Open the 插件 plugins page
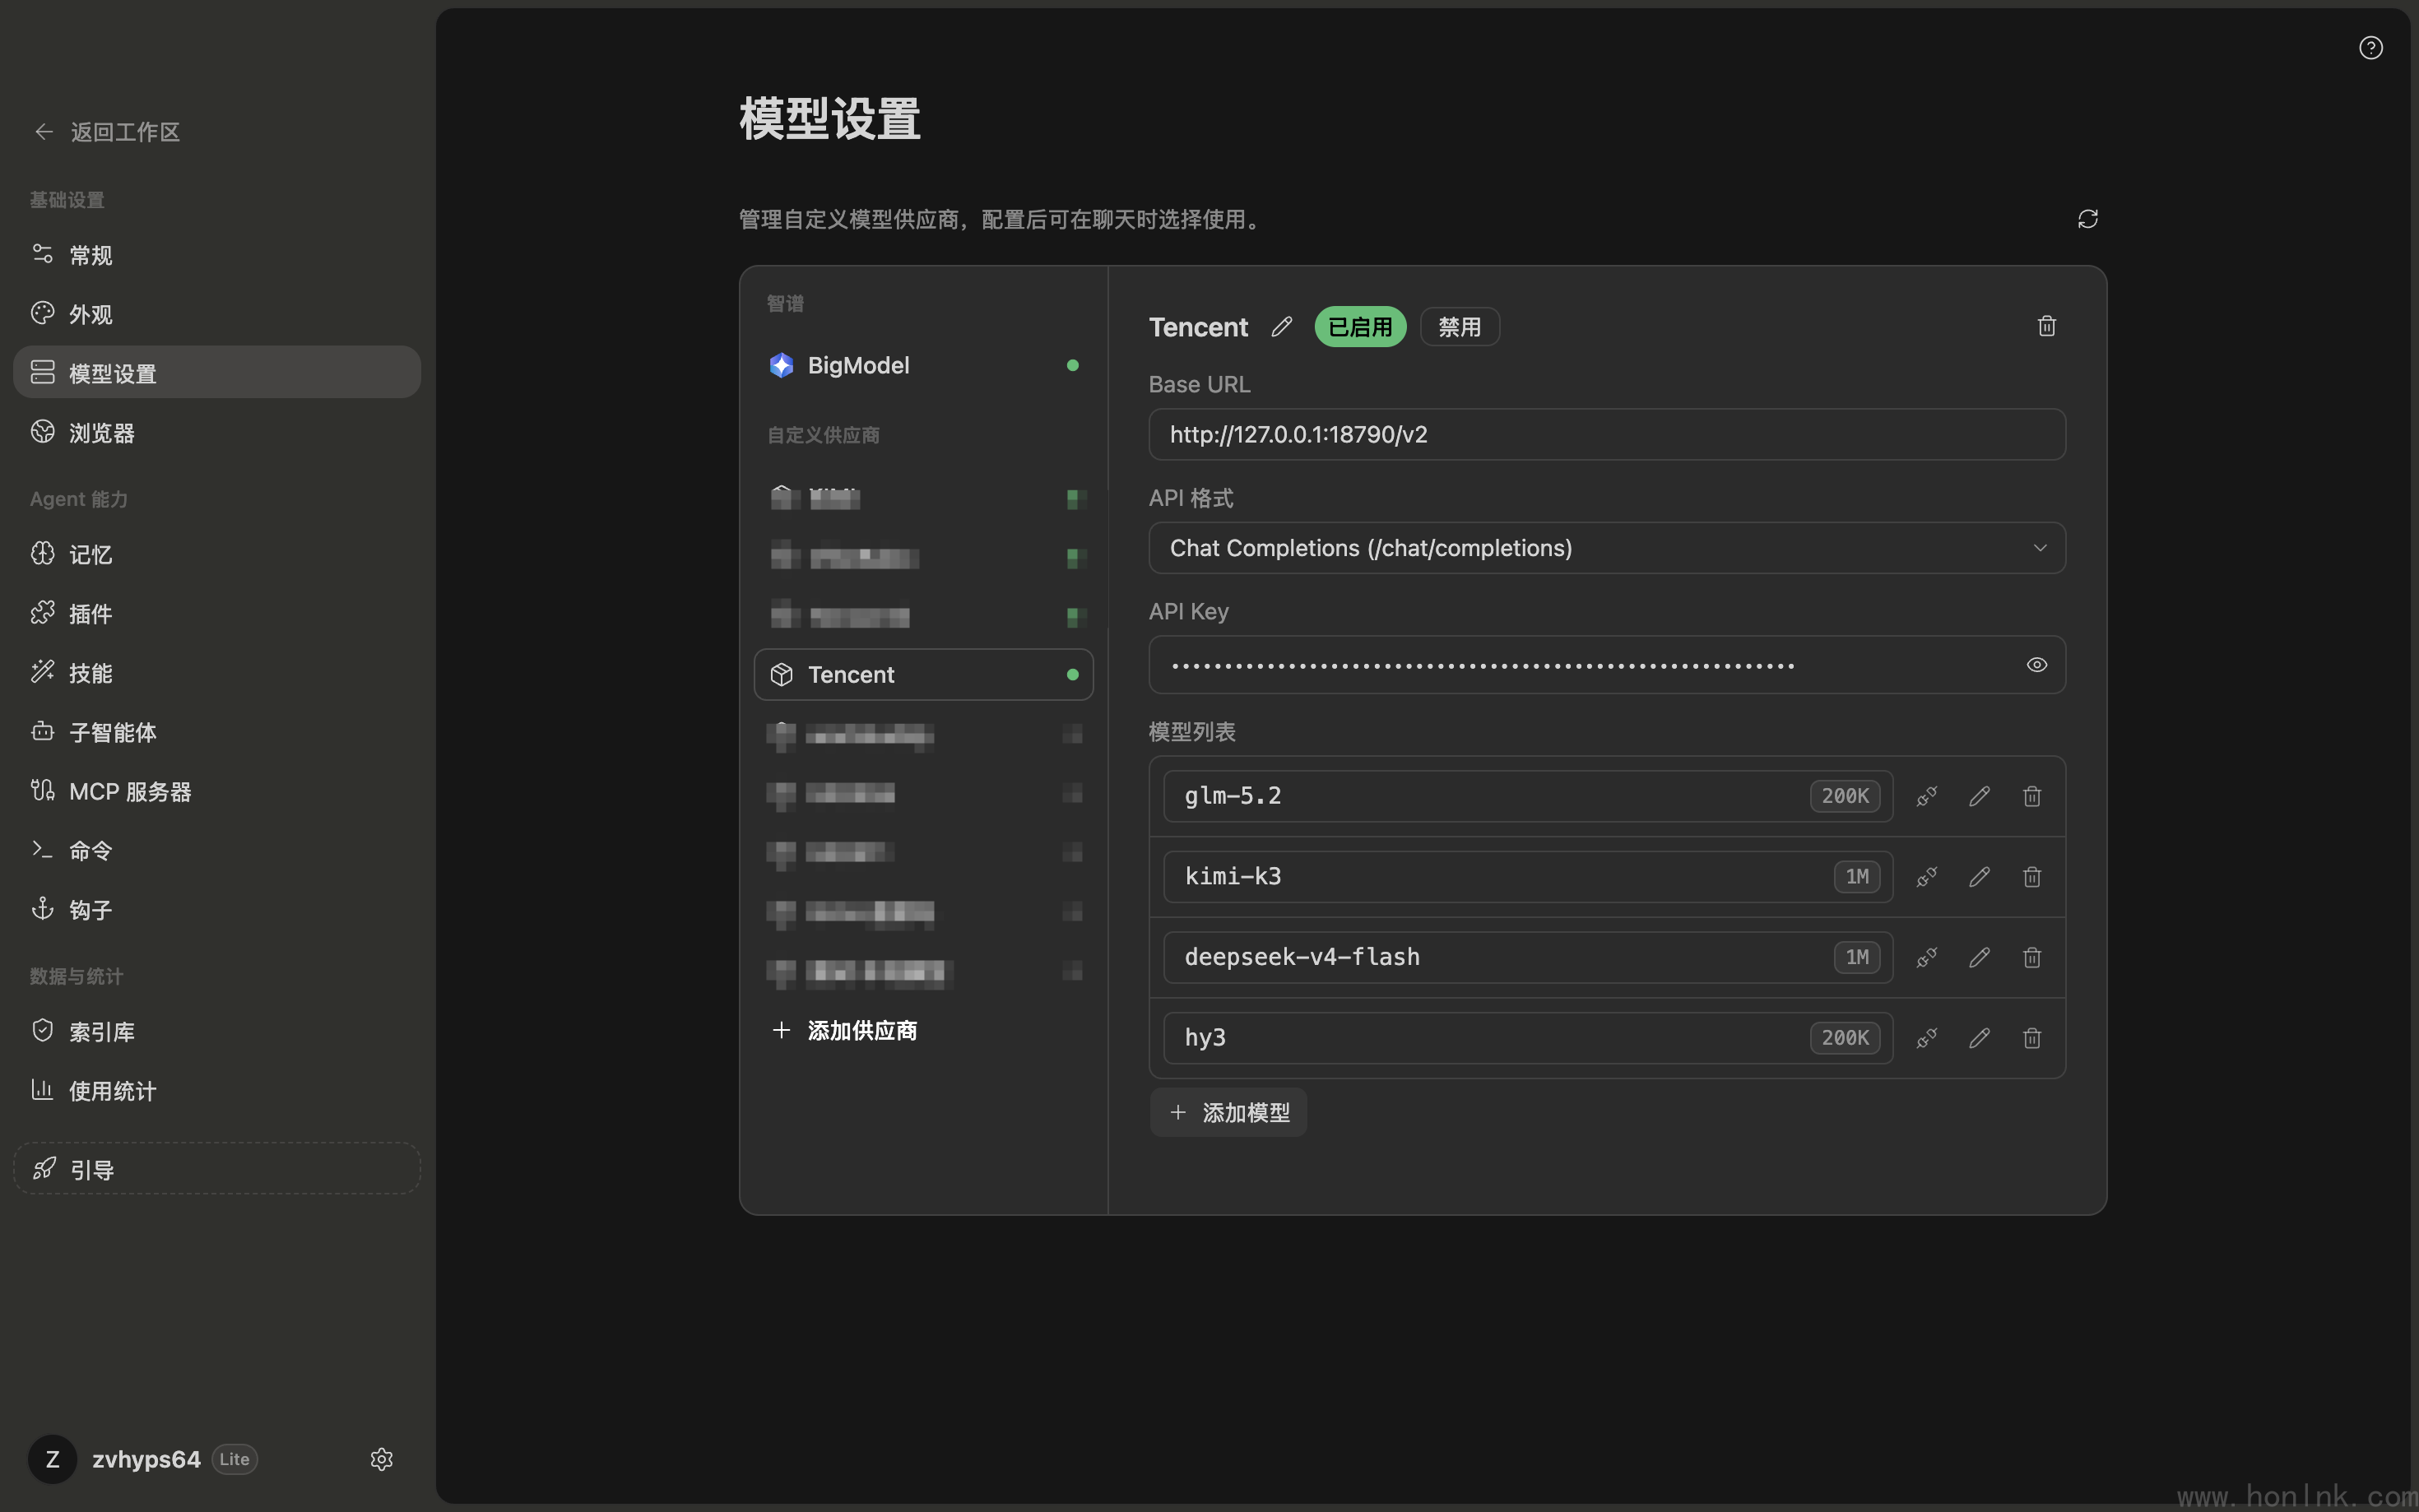2419x1512 pixels. click(x=217, y=613)
